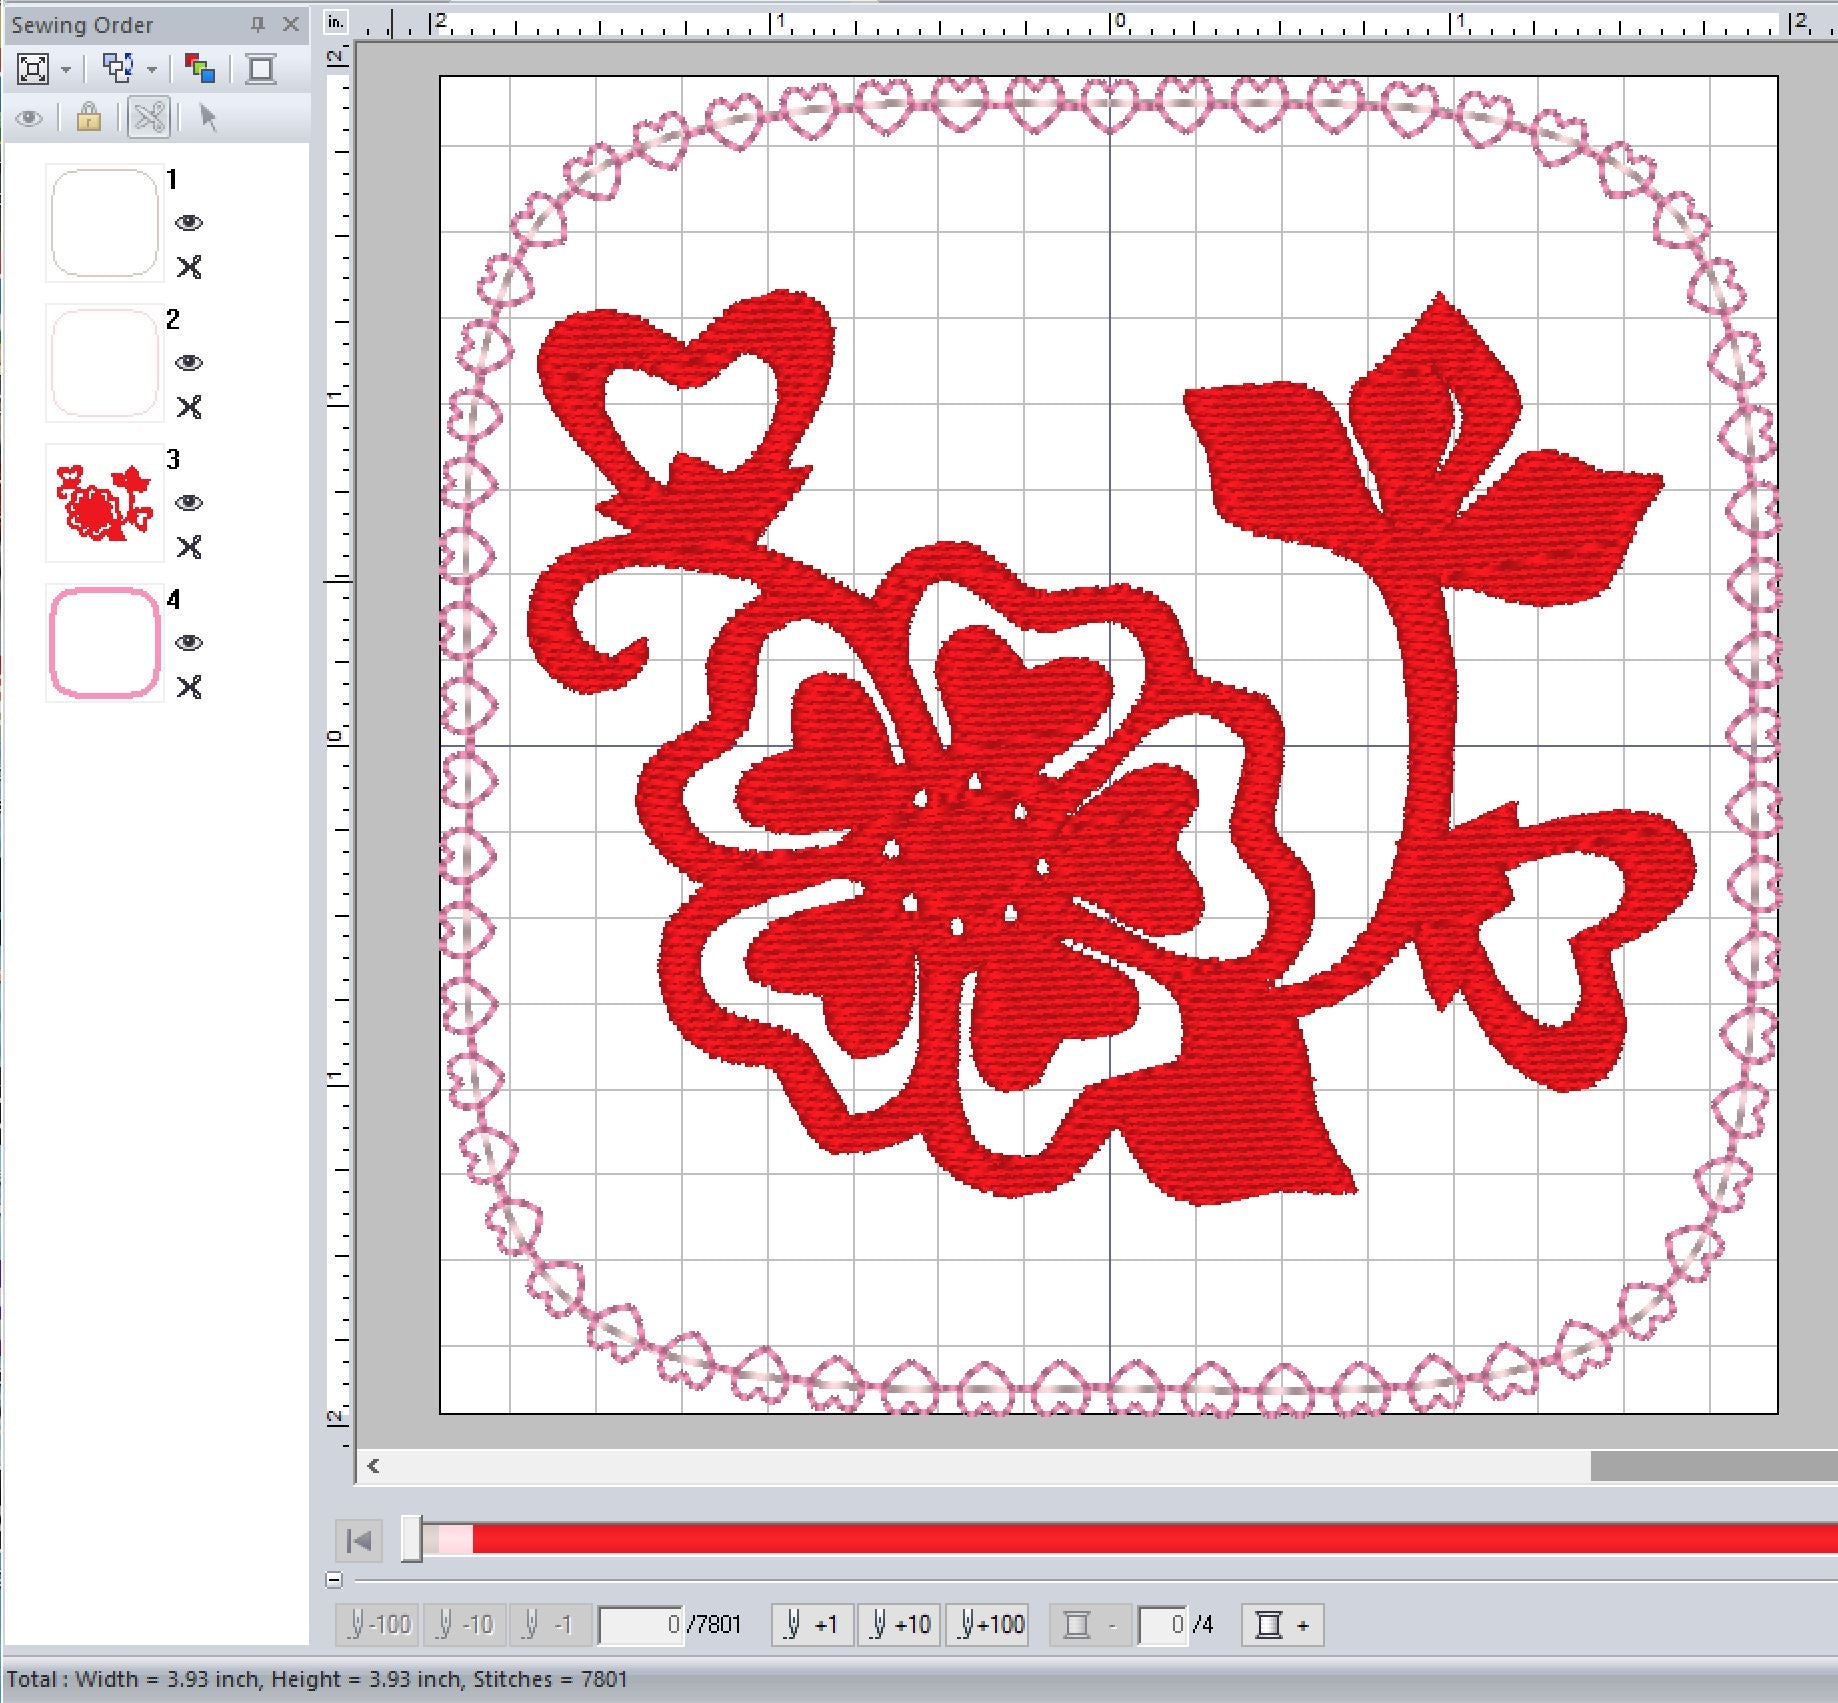
Task: Pin the Sewing Order panel
Action: pyautogui.click(x=258, y=25)
